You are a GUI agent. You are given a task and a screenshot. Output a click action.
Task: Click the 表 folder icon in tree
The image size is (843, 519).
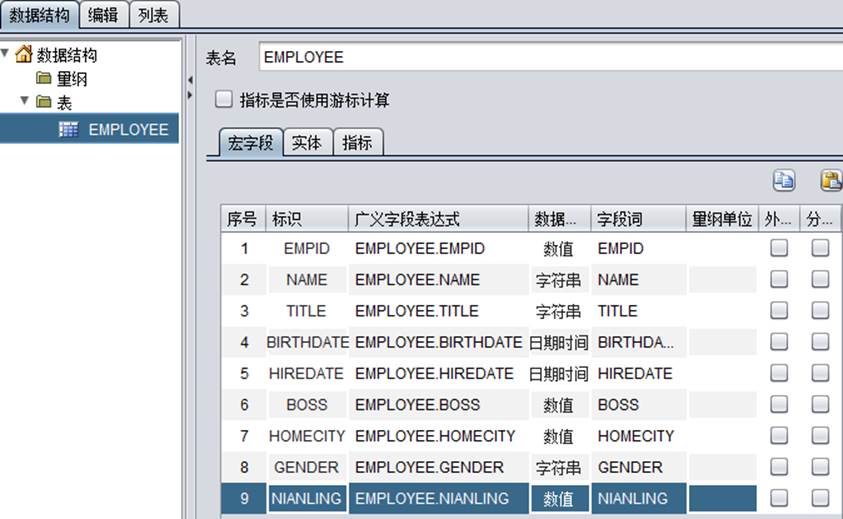tap(44, 103)
